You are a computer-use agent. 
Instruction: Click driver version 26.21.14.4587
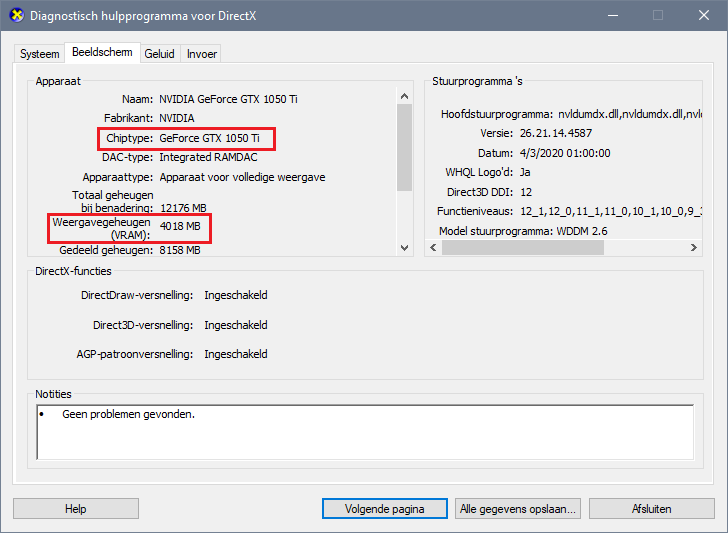(x=556, y=133)
